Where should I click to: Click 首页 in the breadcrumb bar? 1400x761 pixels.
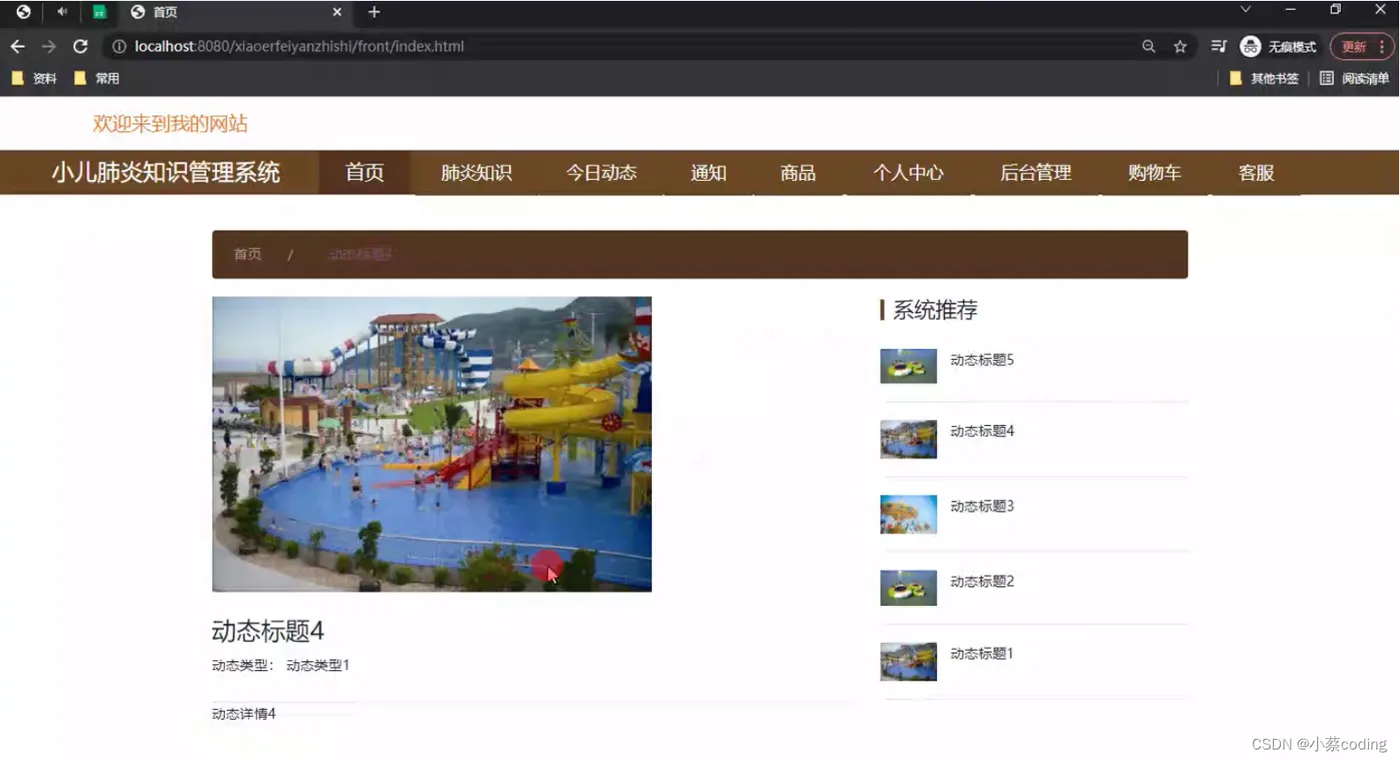[x=247, y=254]
